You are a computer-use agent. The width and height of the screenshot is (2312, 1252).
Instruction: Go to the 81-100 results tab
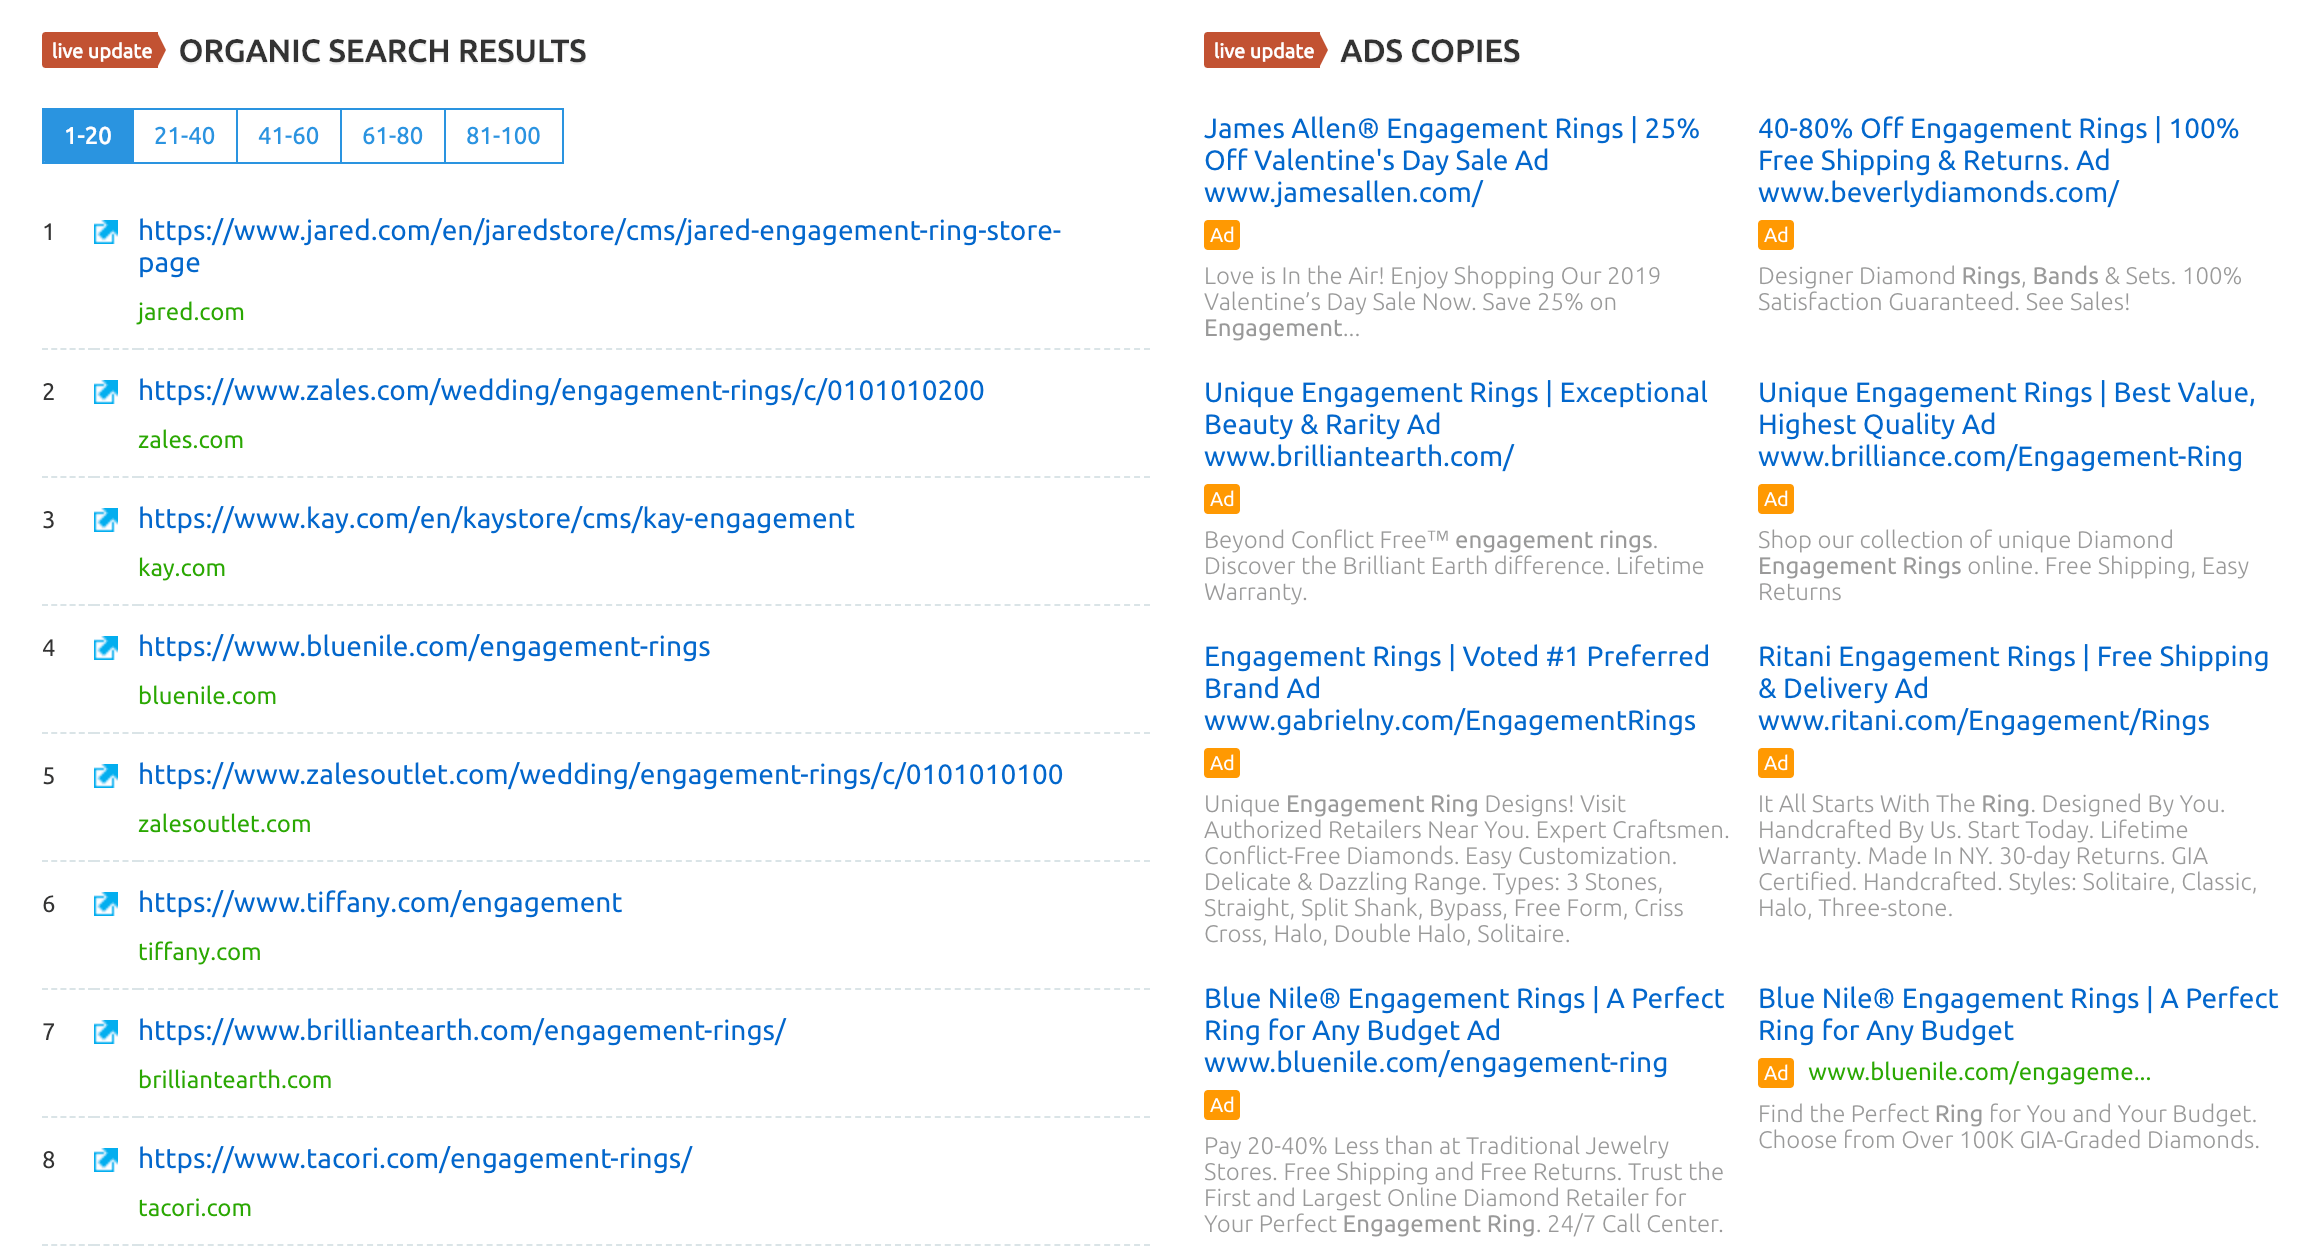(503, 136)
